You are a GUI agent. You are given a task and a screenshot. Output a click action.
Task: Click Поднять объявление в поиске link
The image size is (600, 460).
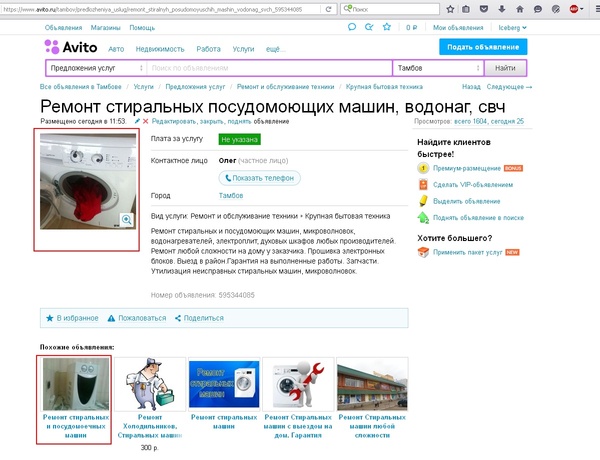(x=478, y=218)
